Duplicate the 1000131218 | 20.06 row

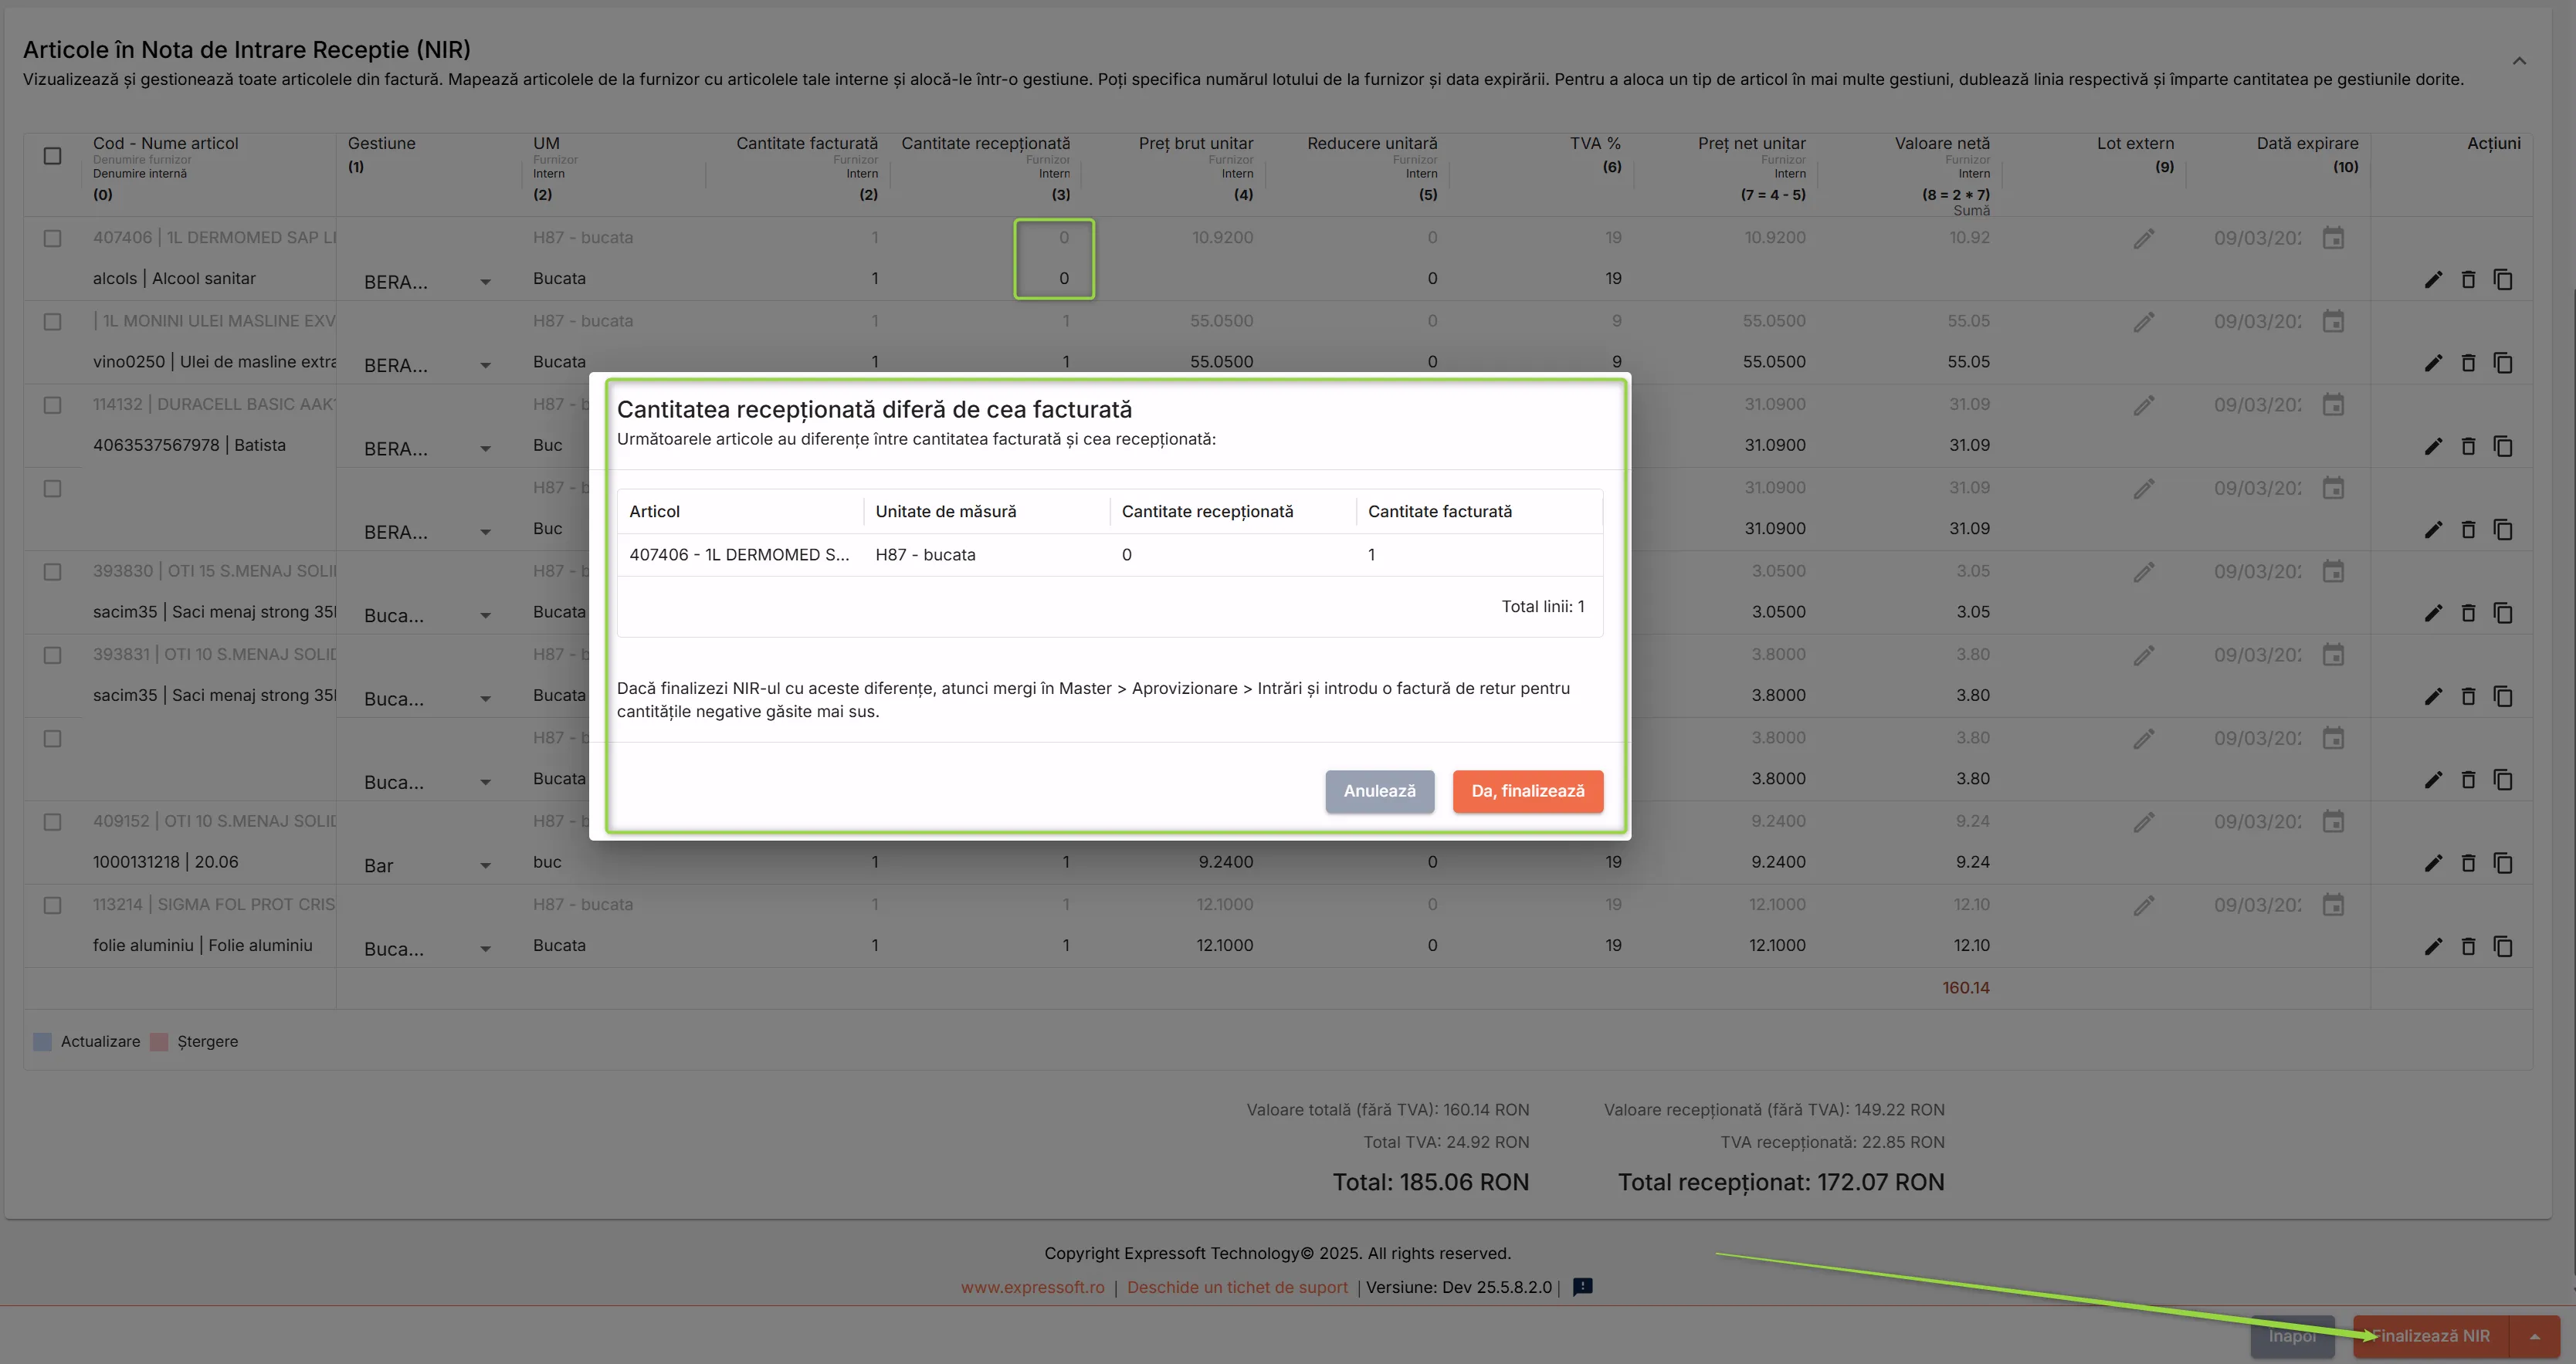tap(2503, 863)
